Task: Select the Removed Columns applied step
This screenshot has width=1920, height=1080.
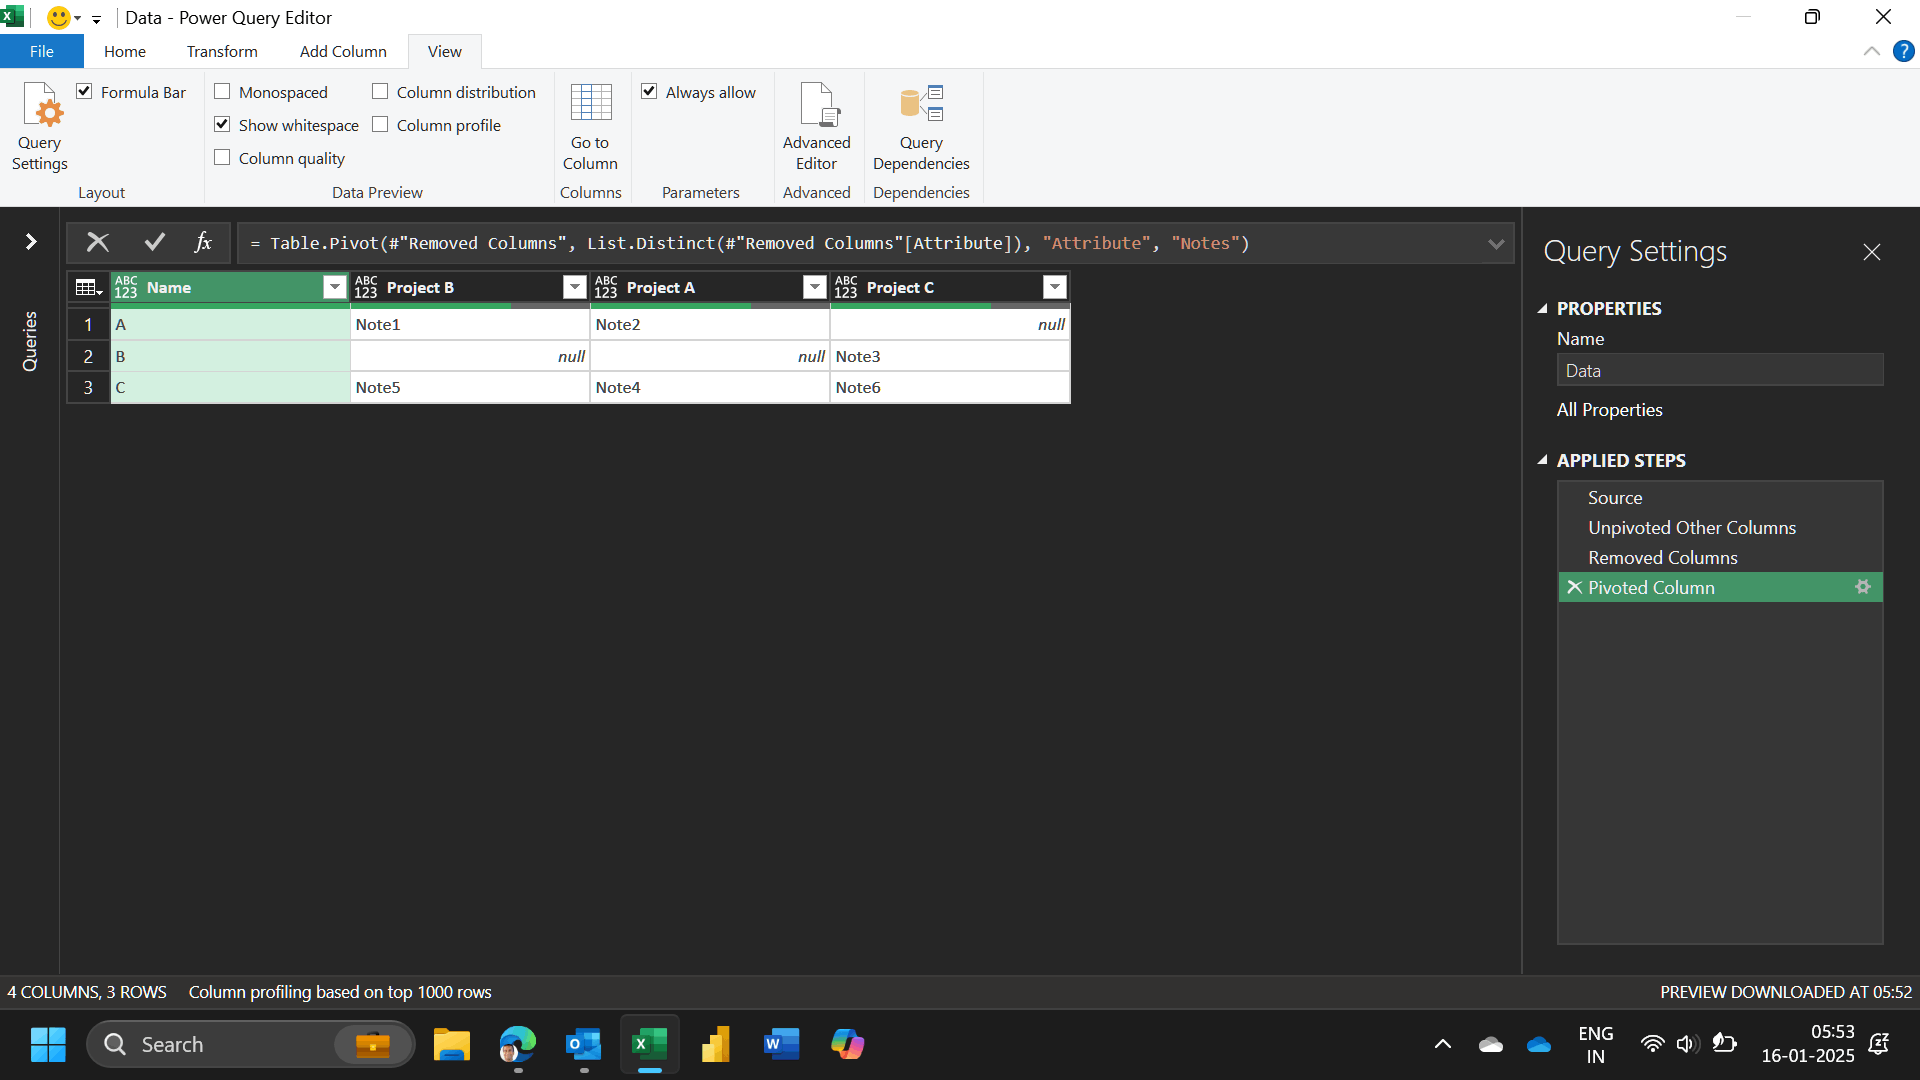Action: pos(1662,558)
